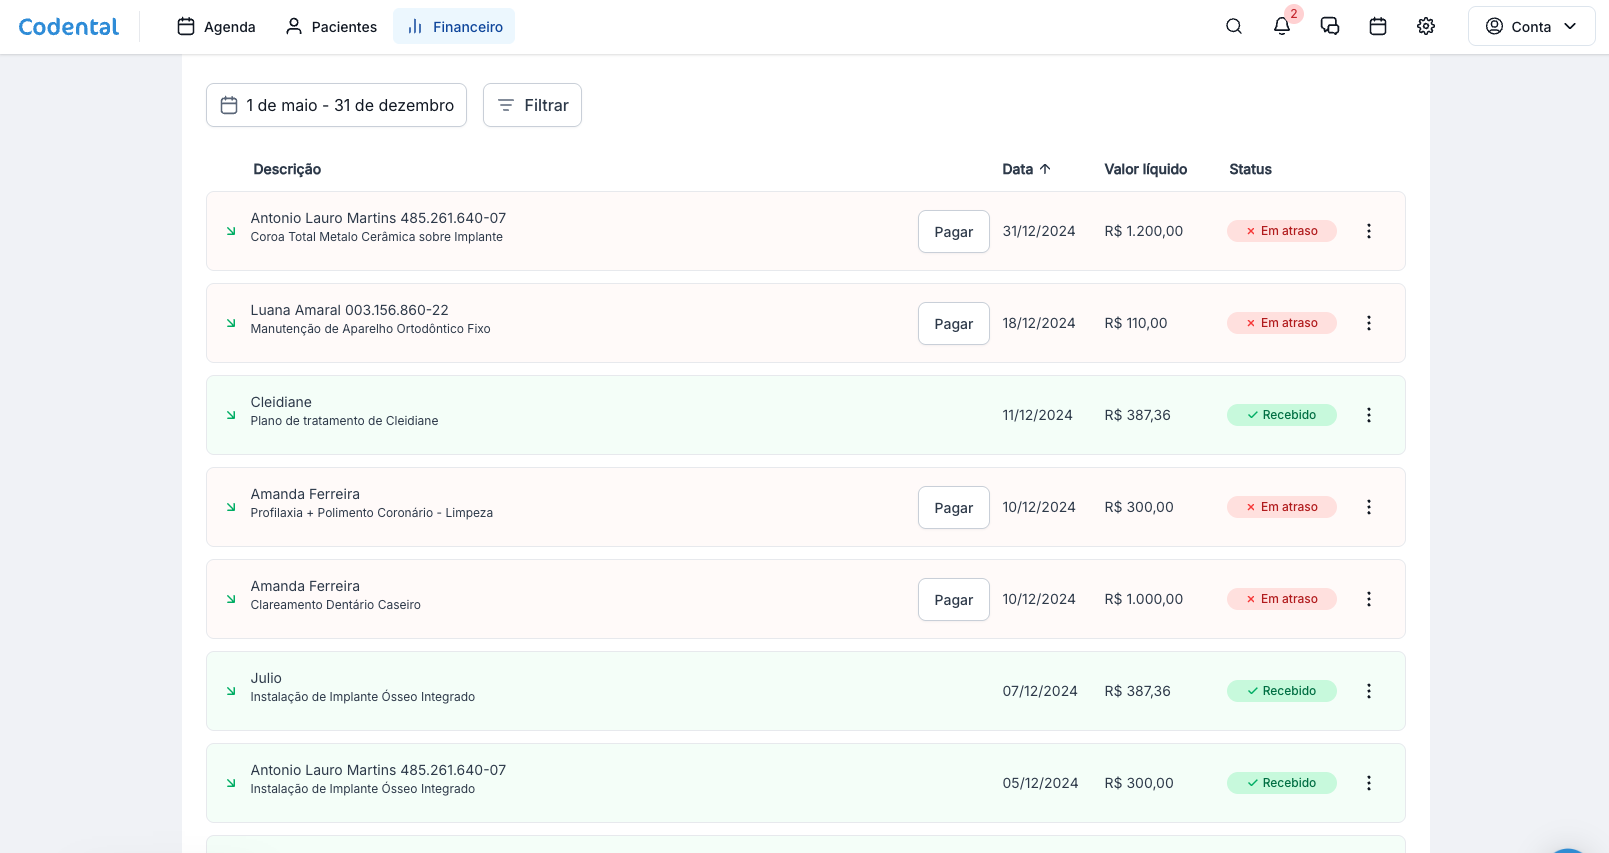Image resolution: width=1609 pixels, height=853 pixels.
Task: Select the Financeiro tab
Action: pyautogui.click(x=454, y=27)
